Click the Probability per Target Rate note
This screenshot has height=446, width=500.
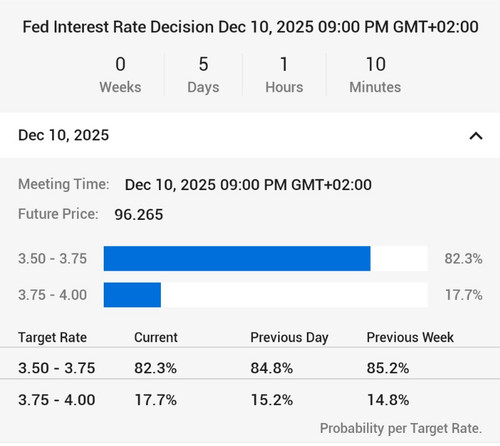point(401,429)
